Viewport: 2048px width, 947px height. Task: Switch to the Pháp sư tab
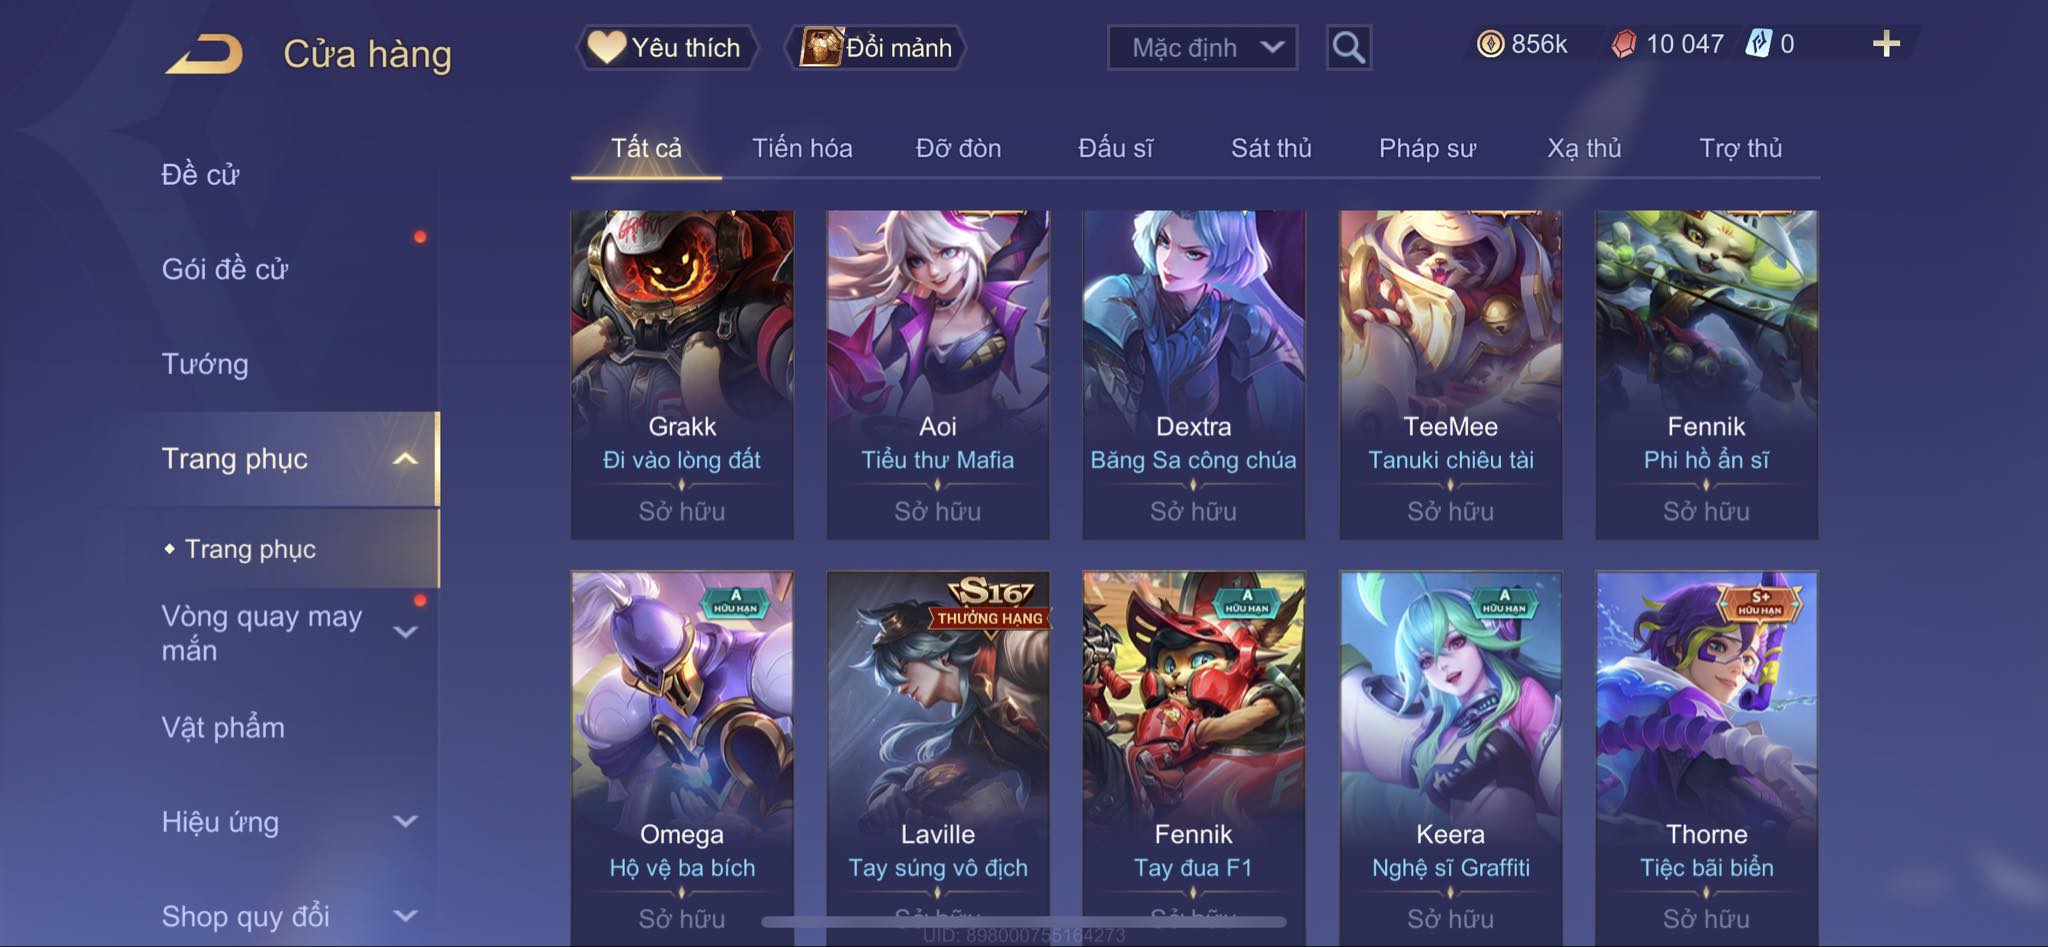[x=1427, y=148]
